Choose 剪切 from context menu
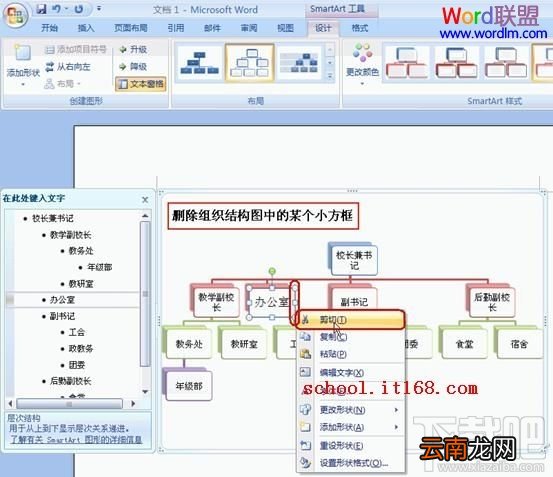The height and width of the screenshot is (477, 553). click(350, 320)
